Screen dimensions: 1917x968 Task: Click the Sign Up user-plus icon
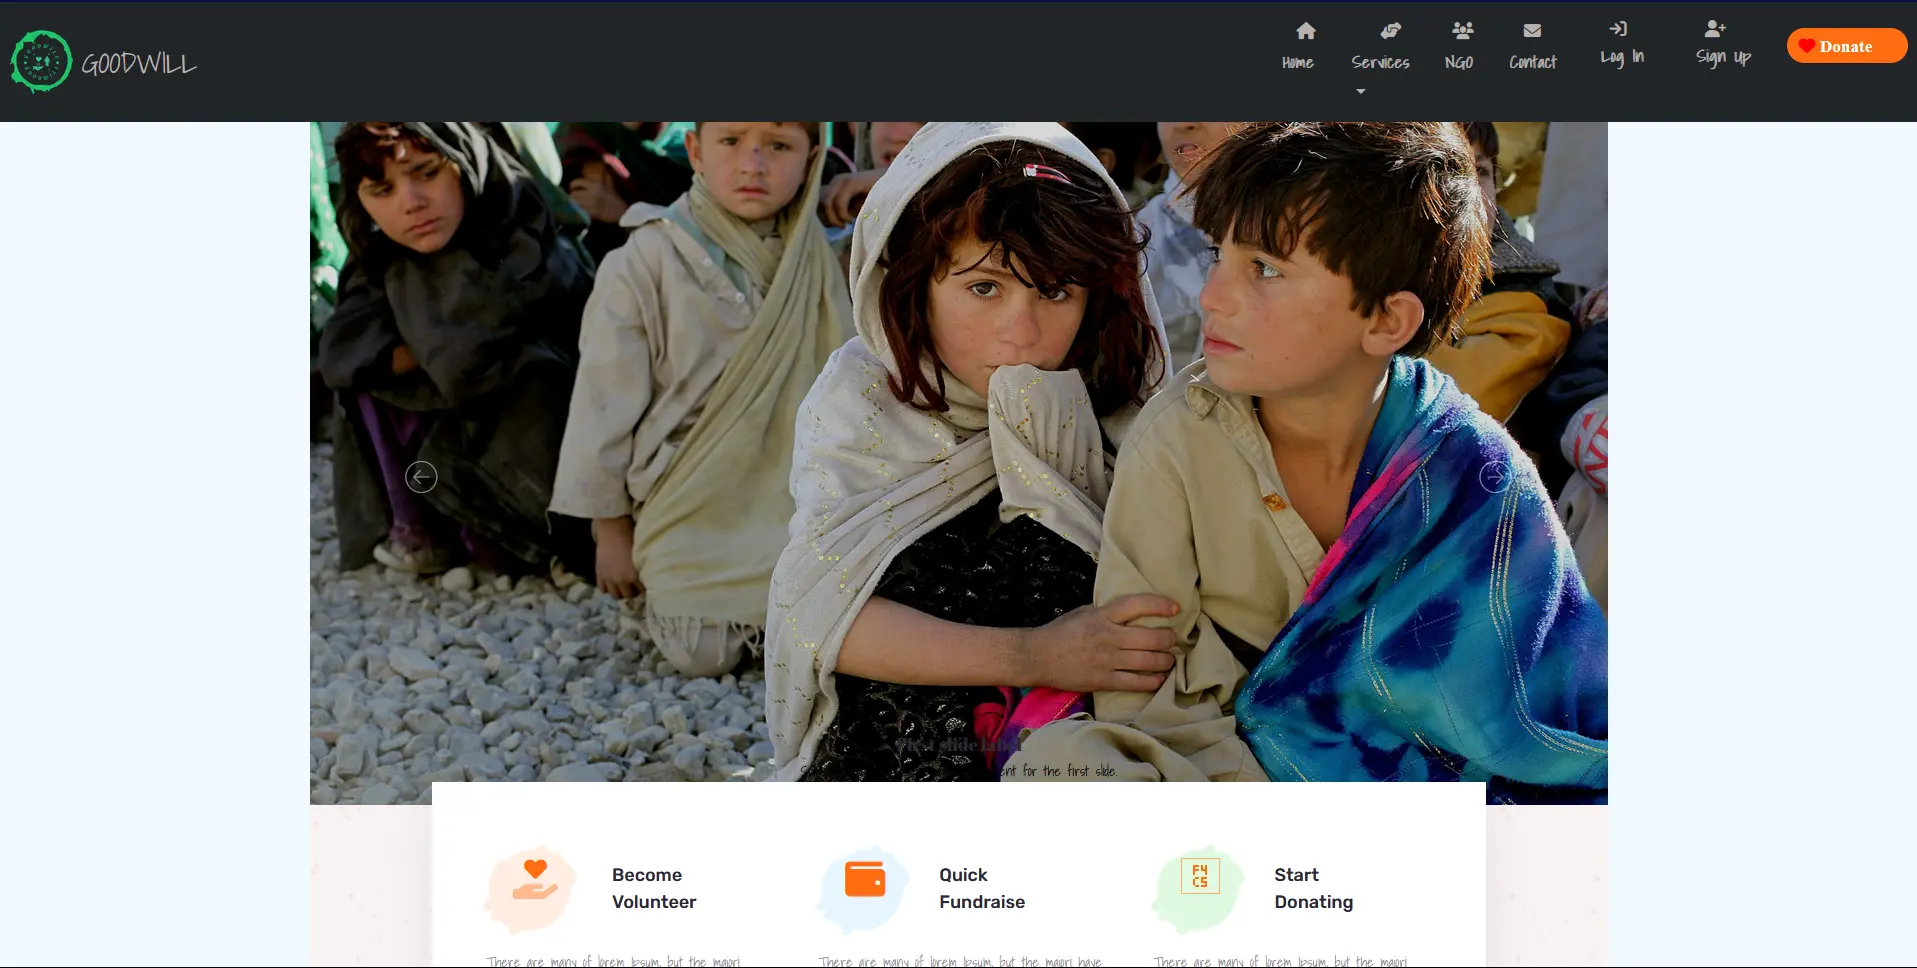point(1715,29)
